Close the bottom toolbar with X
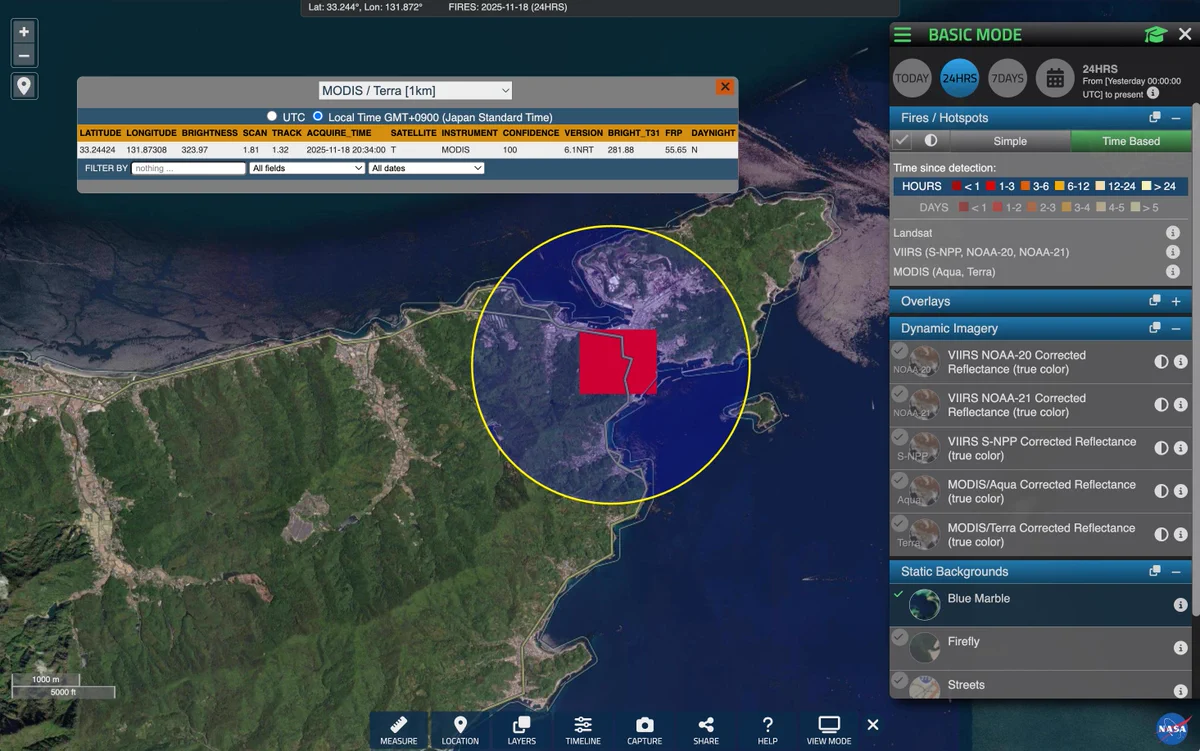 coord(873,725)
